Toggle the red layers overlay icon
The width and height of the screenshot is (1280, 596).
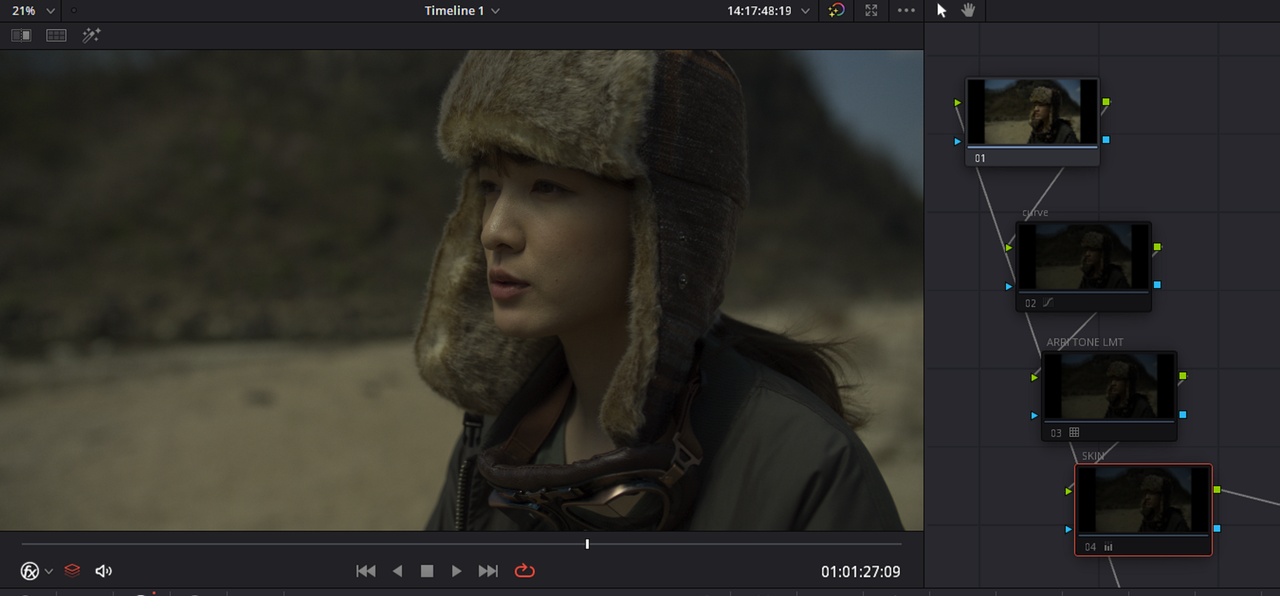tap(72, 571)
